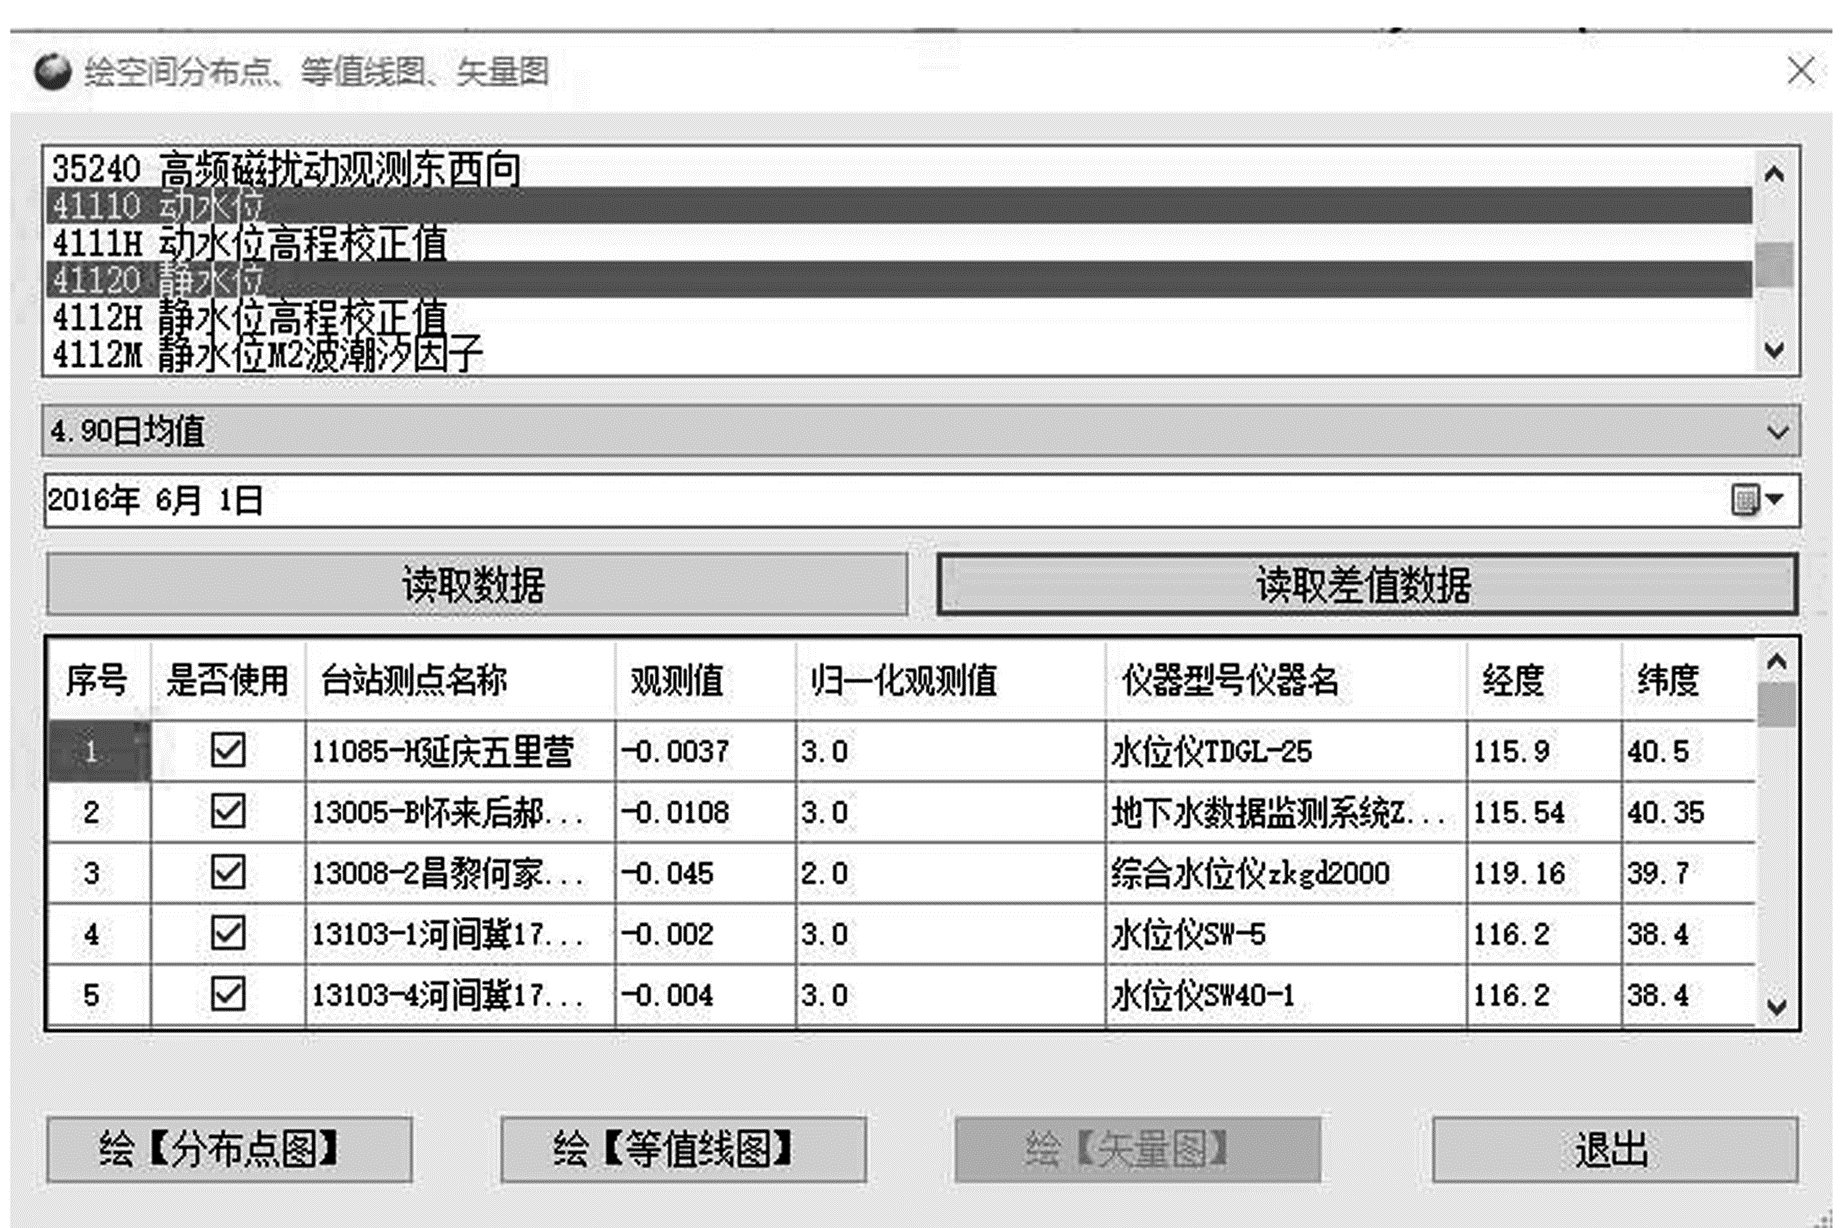Expand the 4.90日均值 dropdown
The height and width of the screenshot is (1228, 1843).
[x=1777, y=432]
